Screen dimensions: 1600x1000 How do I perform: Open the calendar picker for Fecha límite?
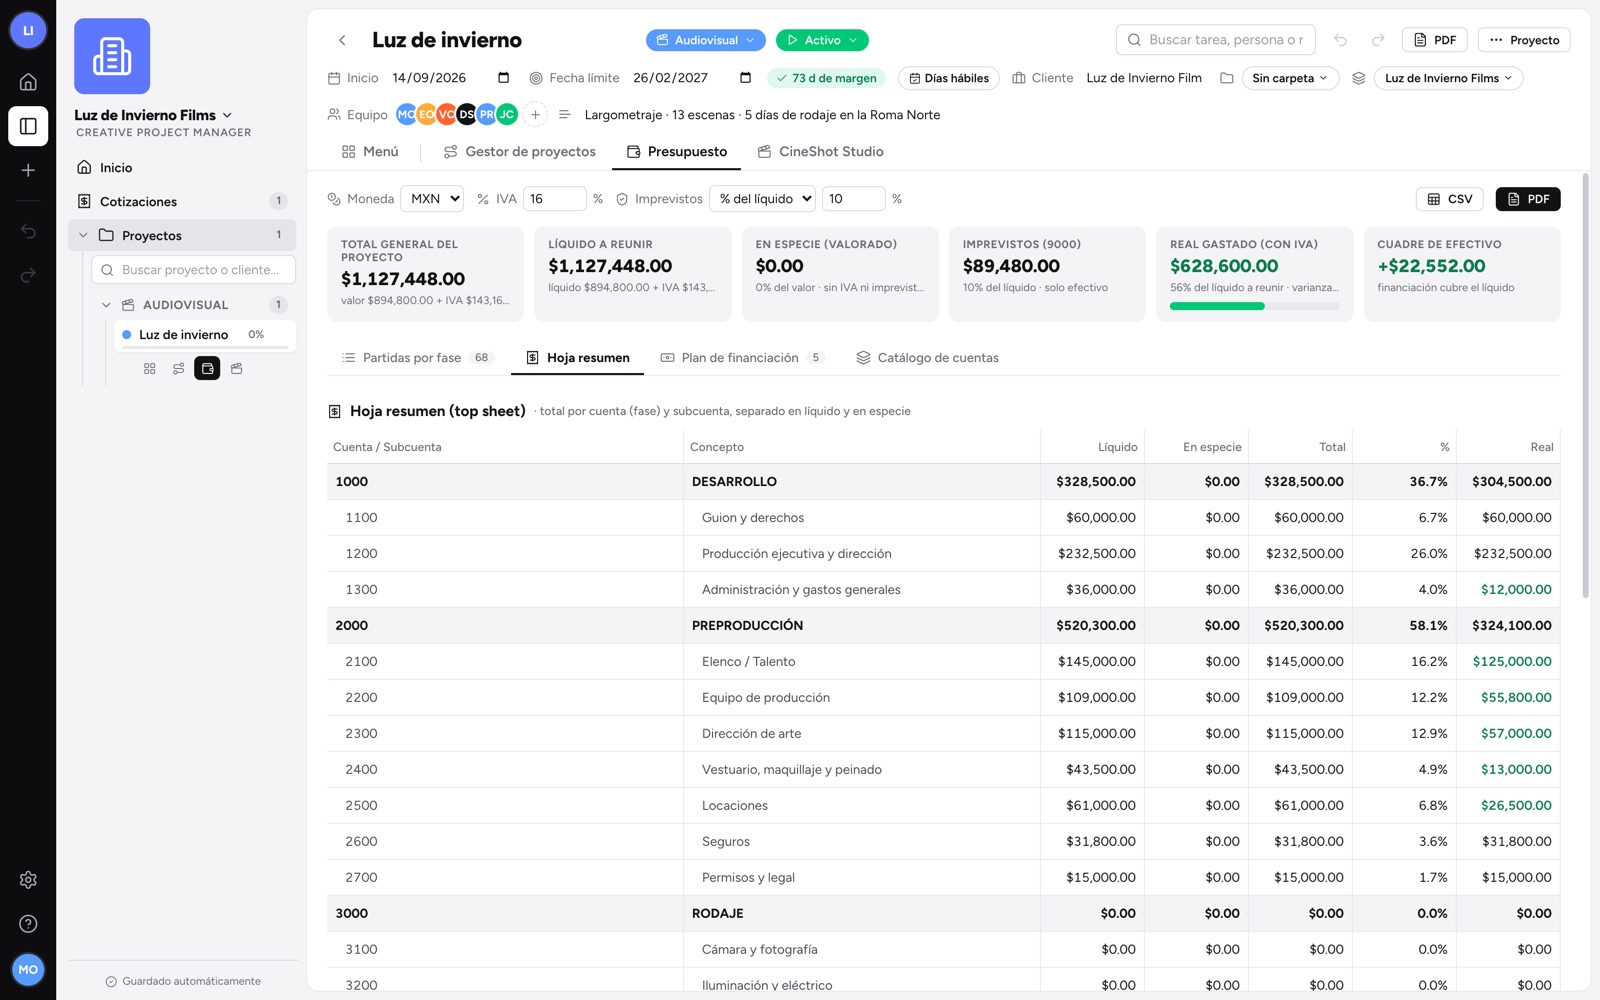745,78
